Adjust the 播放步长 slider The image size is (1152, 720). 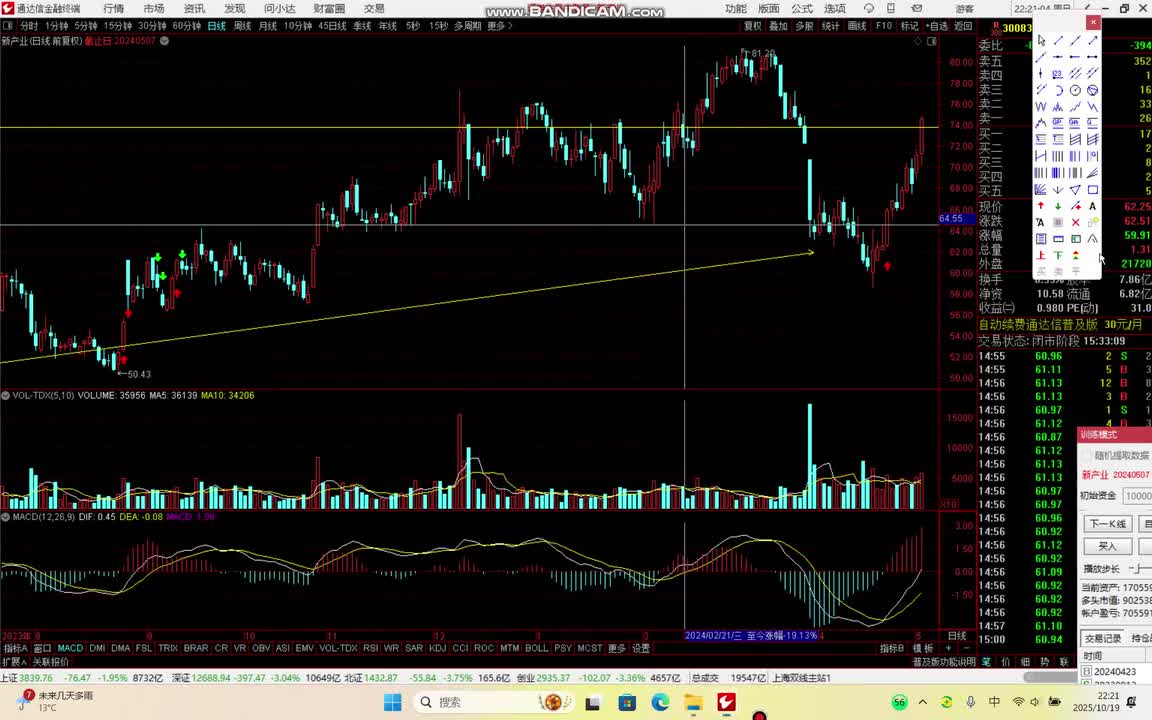point(1140,569)
